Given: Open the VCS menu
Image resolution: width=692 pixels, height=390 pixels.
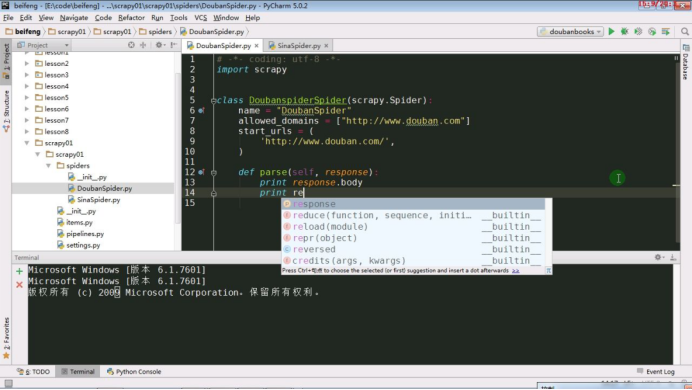Looking at the screenshot, I should pyautogui.click(x=200, y=18).
